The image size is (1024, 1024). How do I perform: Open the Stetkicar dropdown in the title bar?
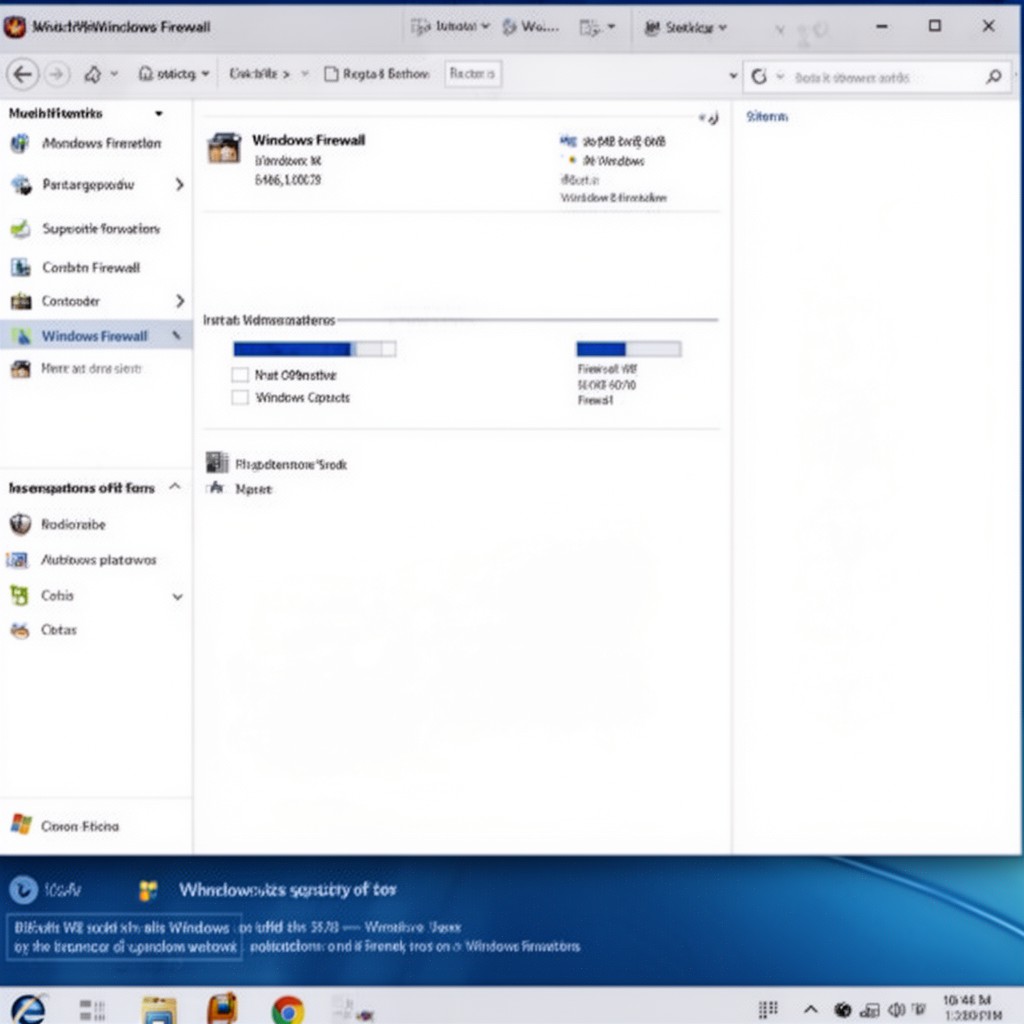click(x=685, y=27)
